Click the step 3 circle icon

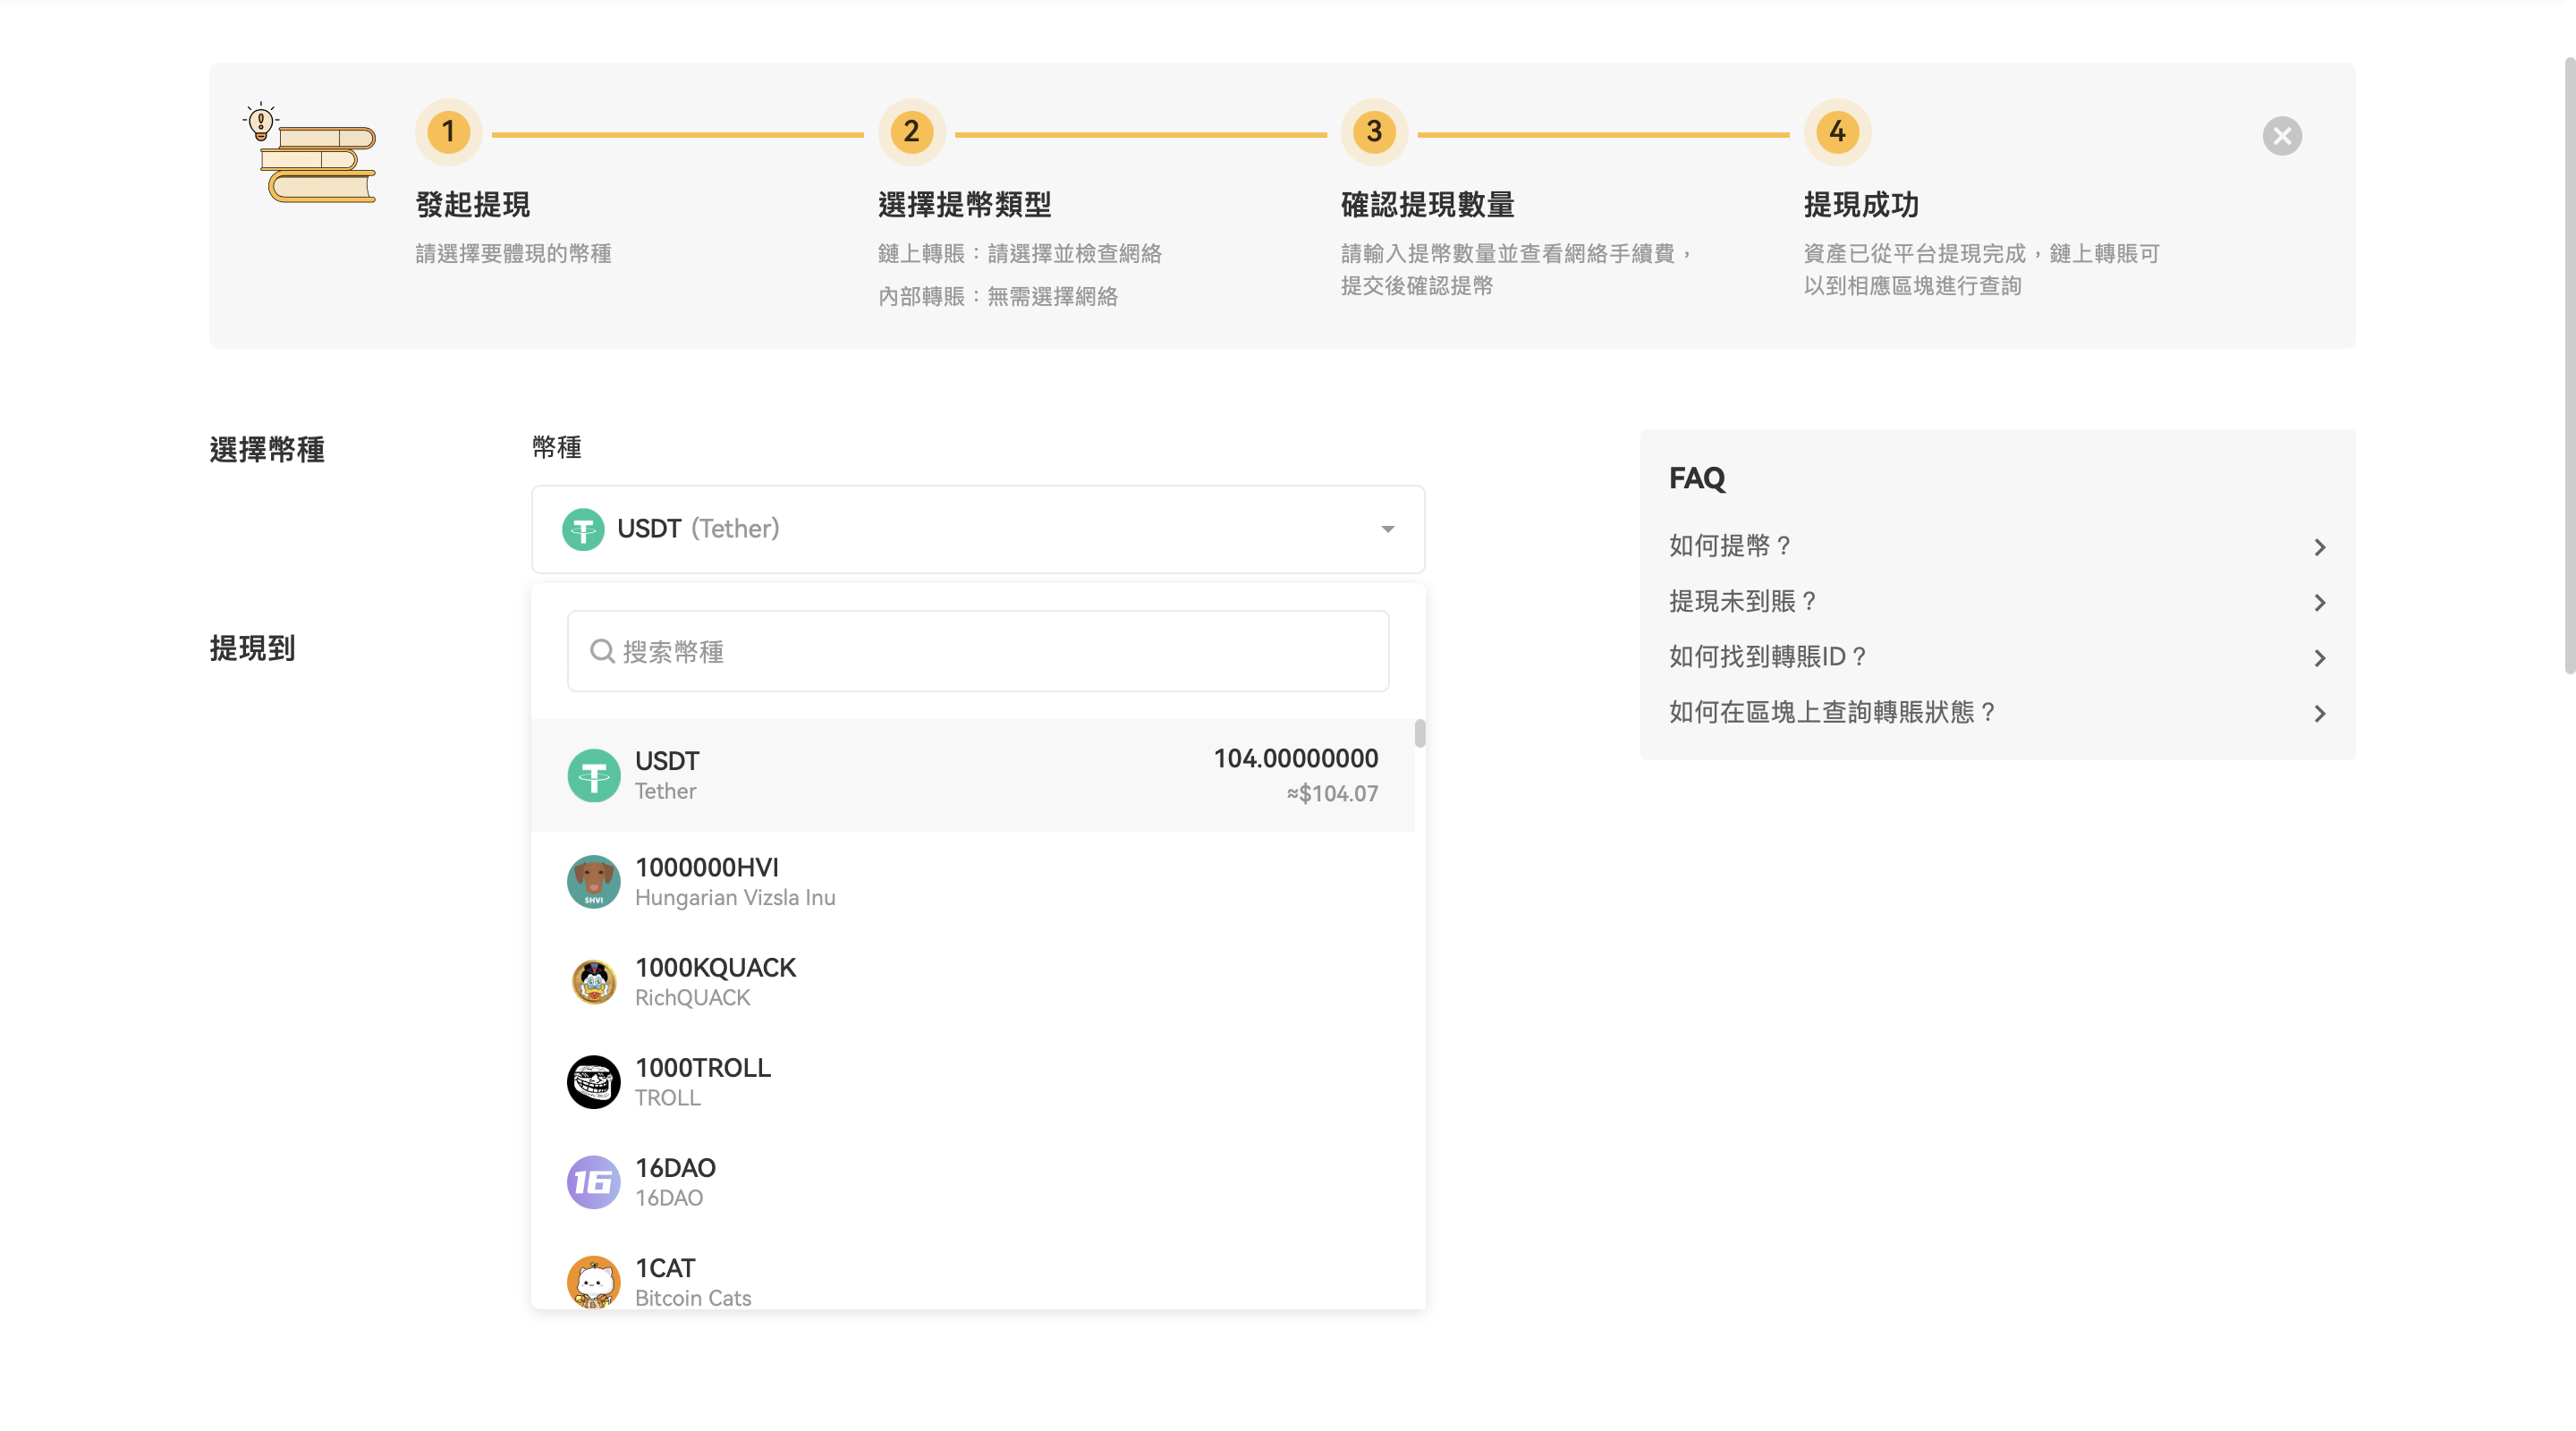(x=1374, y=132)
